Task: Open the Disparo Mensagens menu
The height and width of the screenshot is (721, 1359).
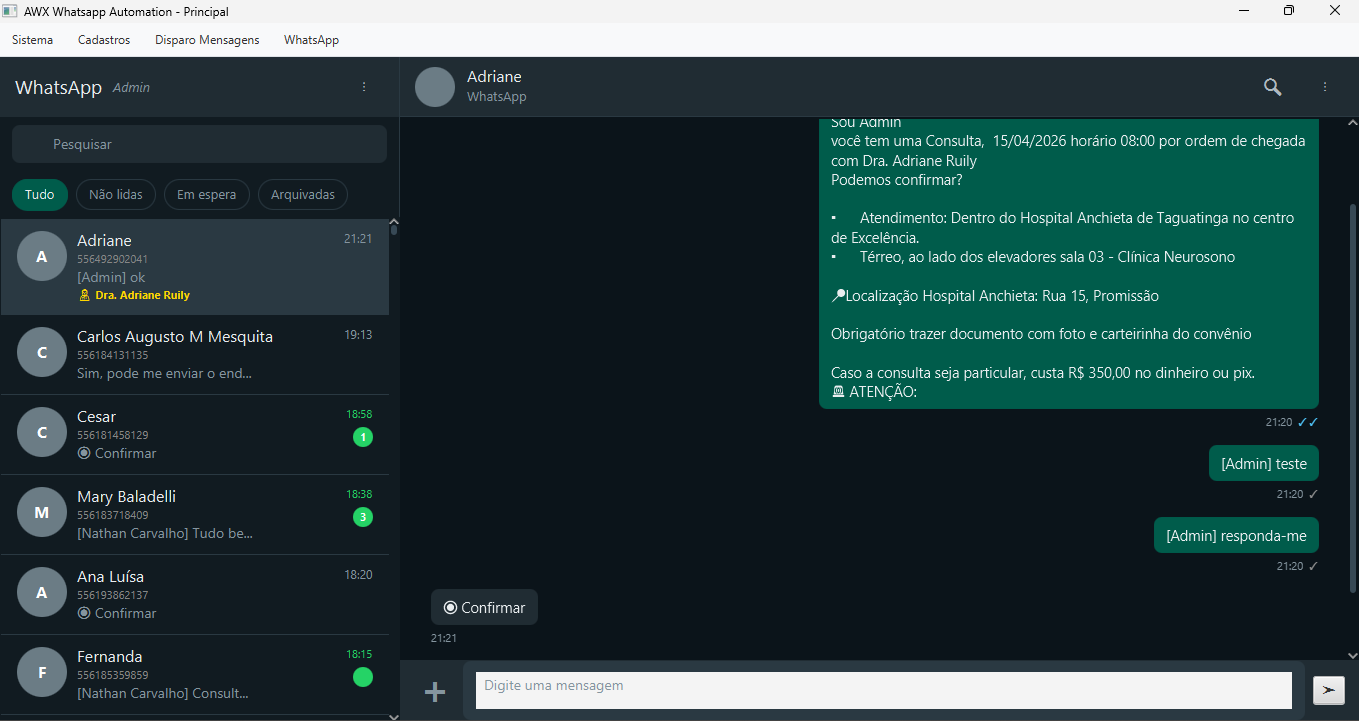Action: pyautogui.click(x=206, y=40)
